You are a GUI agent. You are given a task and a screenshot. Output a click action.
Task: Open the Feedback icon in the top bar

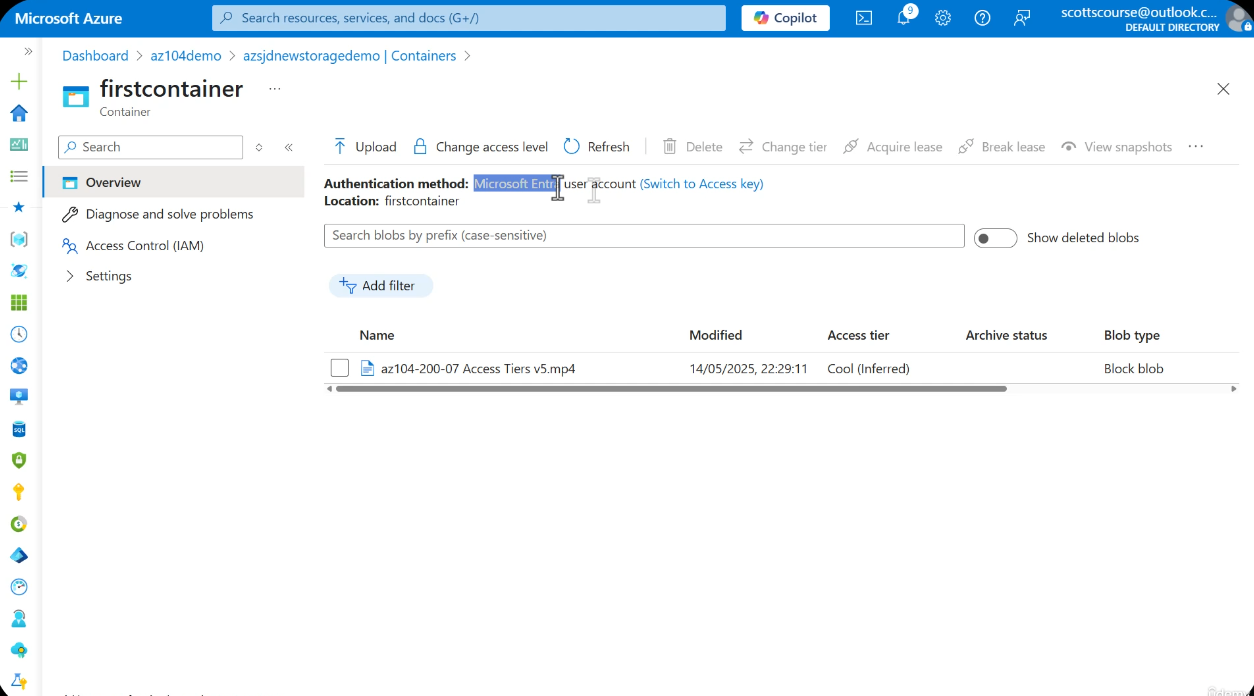click(x=1020, y=17)
